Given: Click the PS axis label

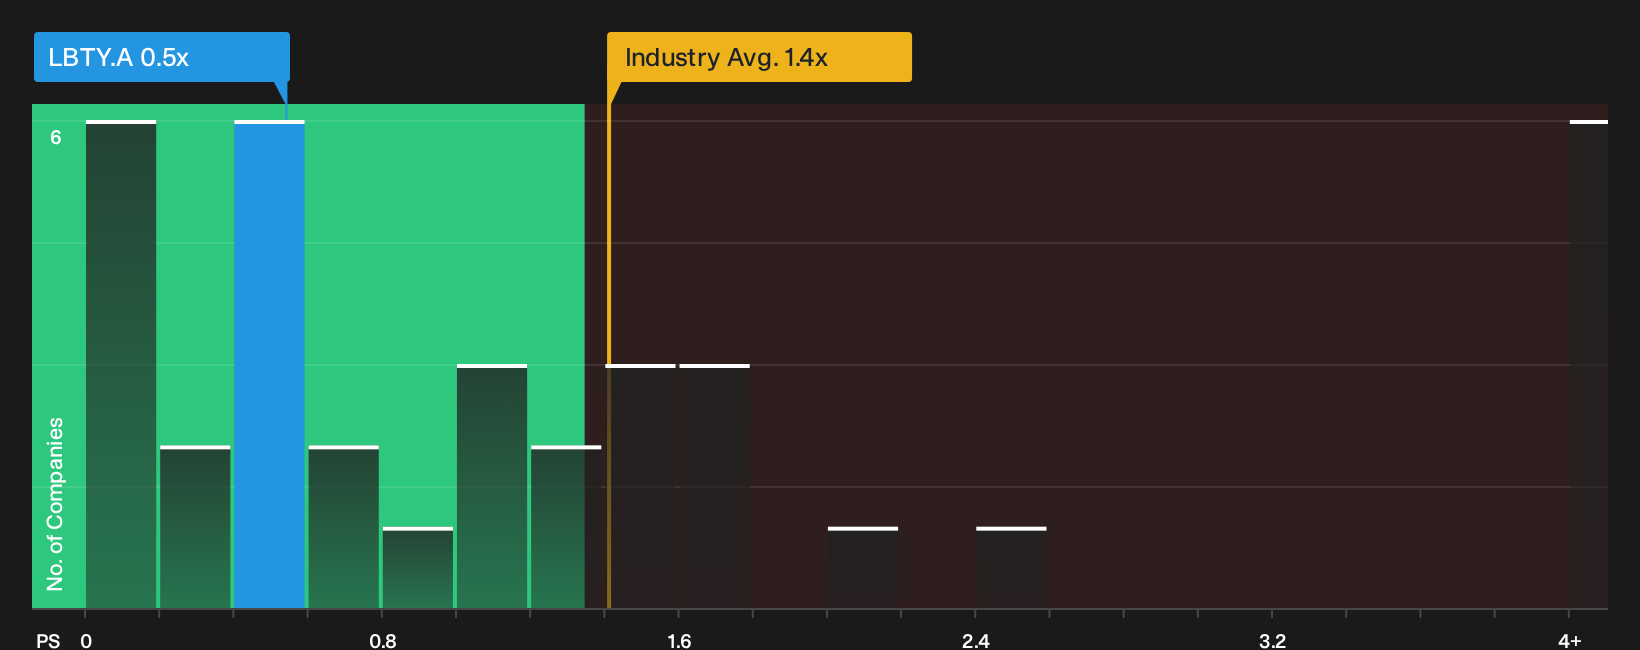Looking at the screenshot, I should coord(48,640).
